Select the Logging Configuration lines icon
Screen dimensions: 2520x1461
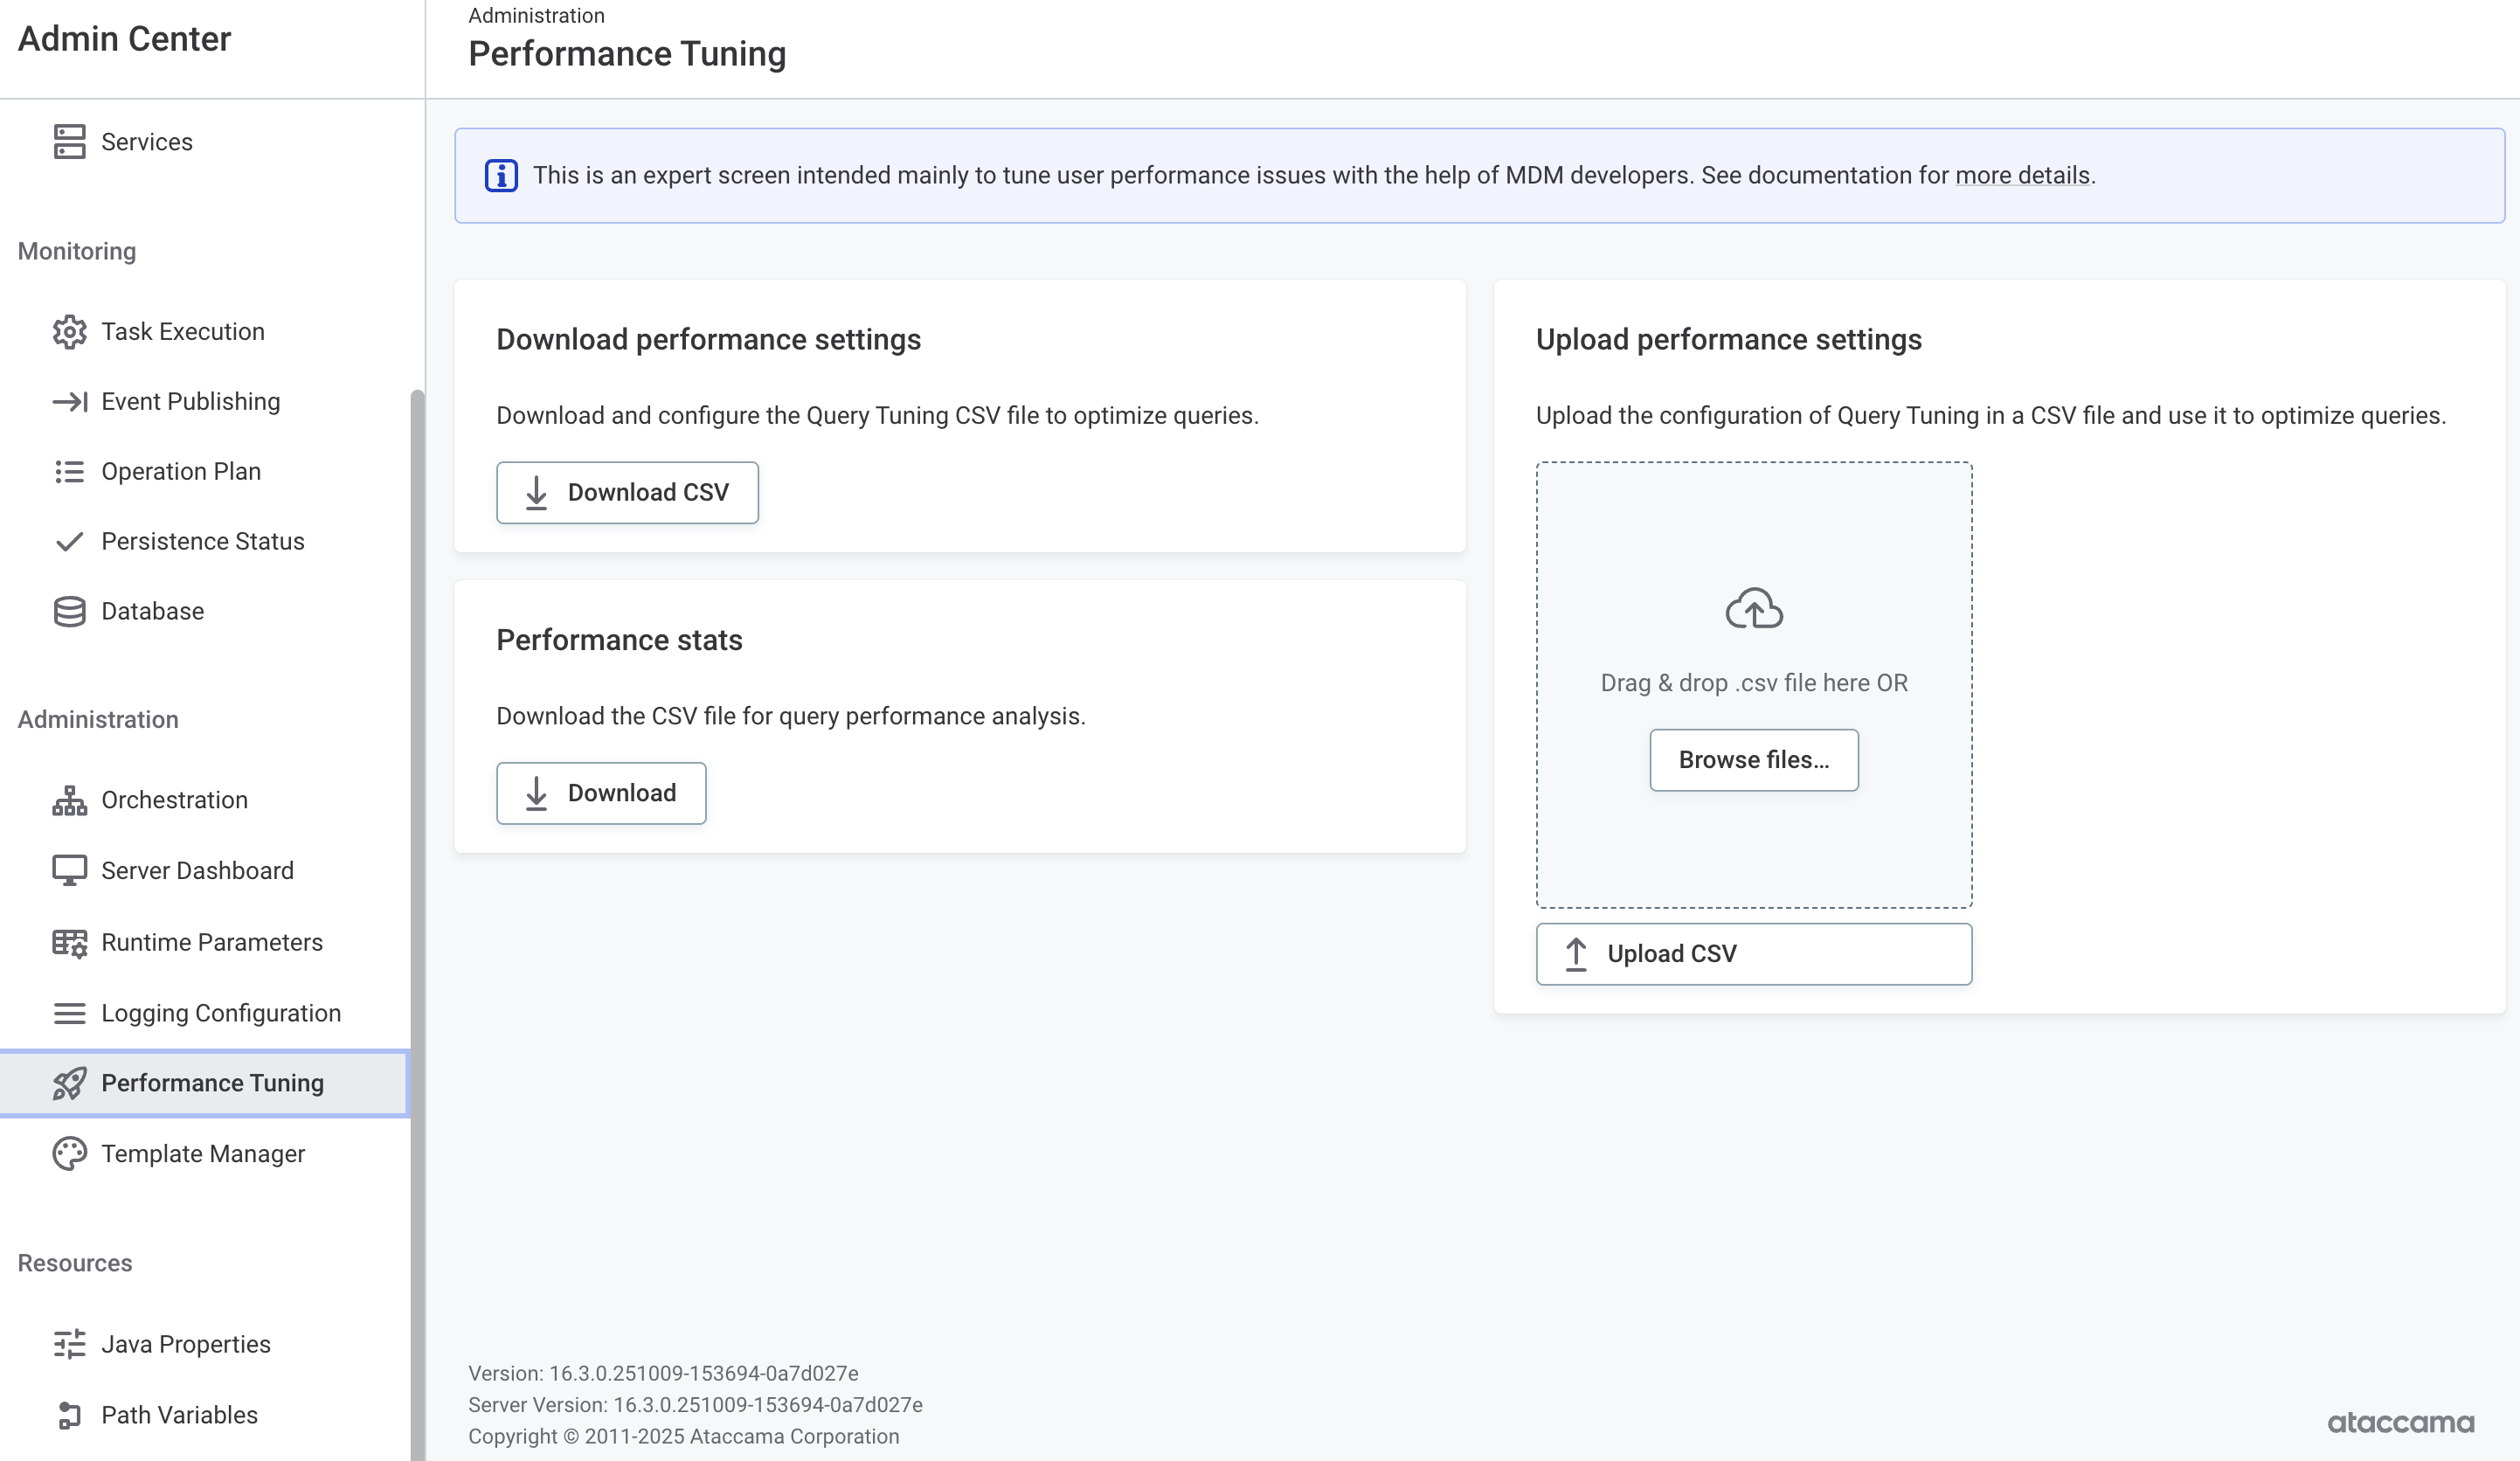(69, 1013)
